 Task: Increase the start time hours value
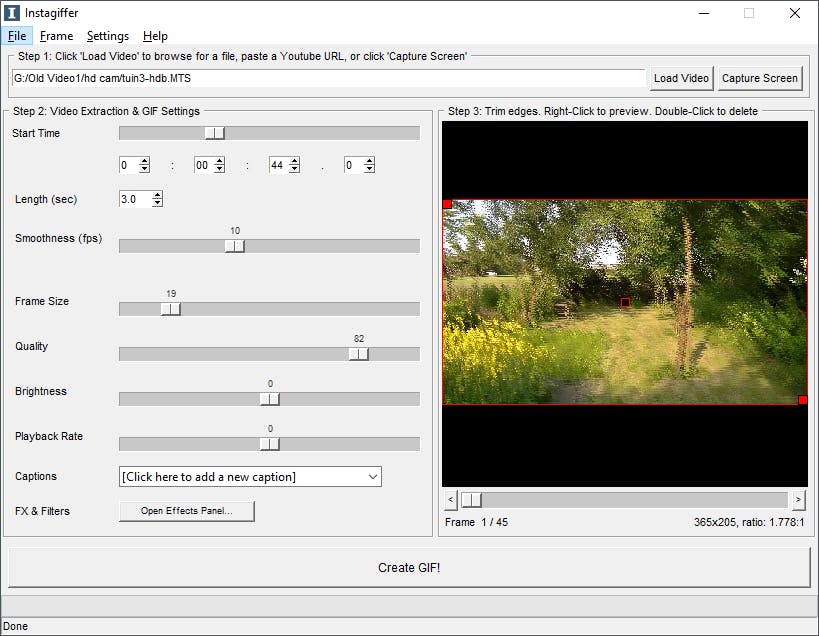tap(145, 161)
